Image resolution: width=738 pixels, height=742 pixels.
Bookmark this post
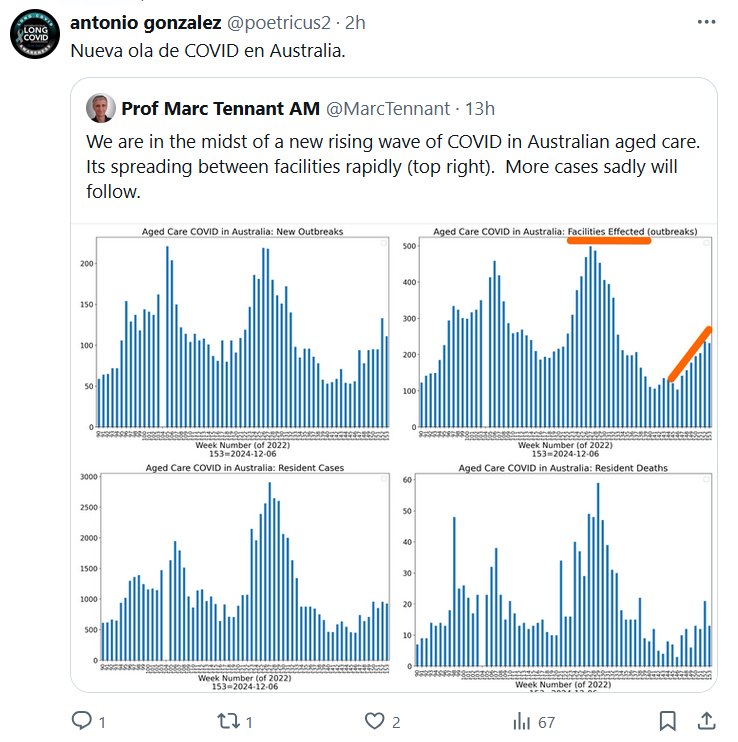670,720
